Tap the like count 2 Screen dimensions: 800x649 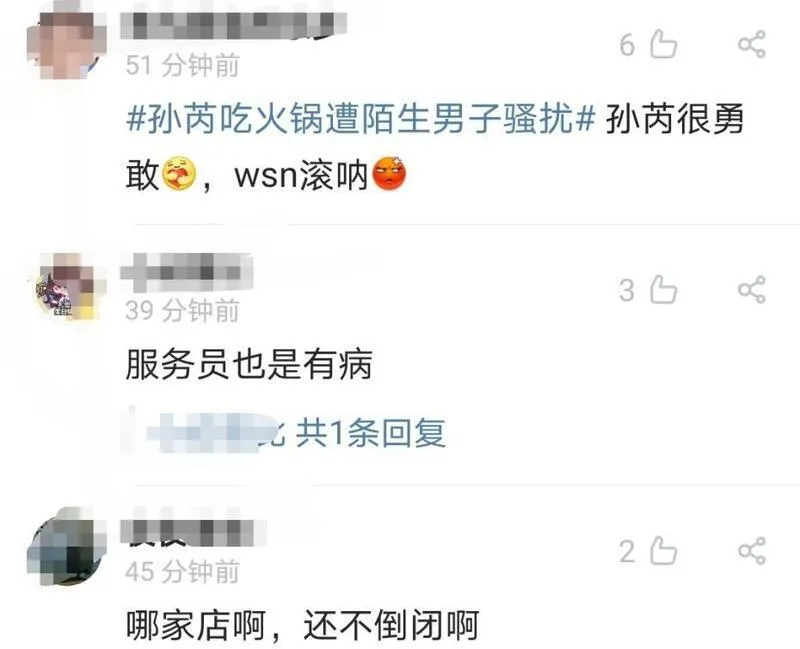pyautogui.click(x=628, y=552)
